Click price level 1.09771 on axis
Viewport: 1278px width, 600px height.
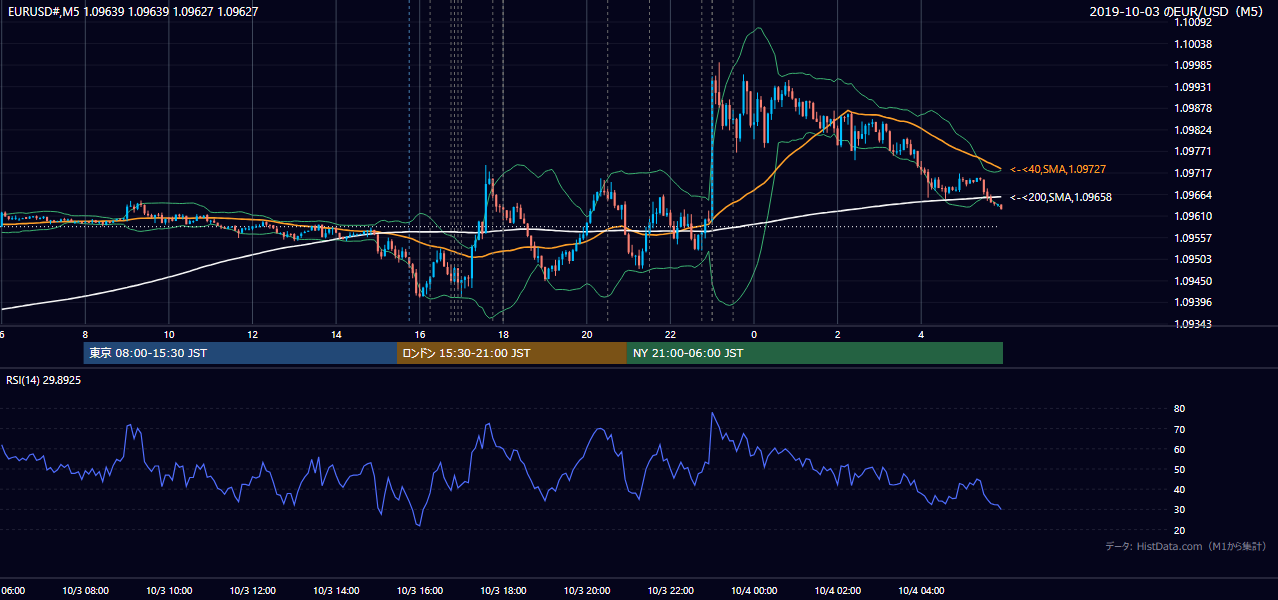coord(1193,151)
